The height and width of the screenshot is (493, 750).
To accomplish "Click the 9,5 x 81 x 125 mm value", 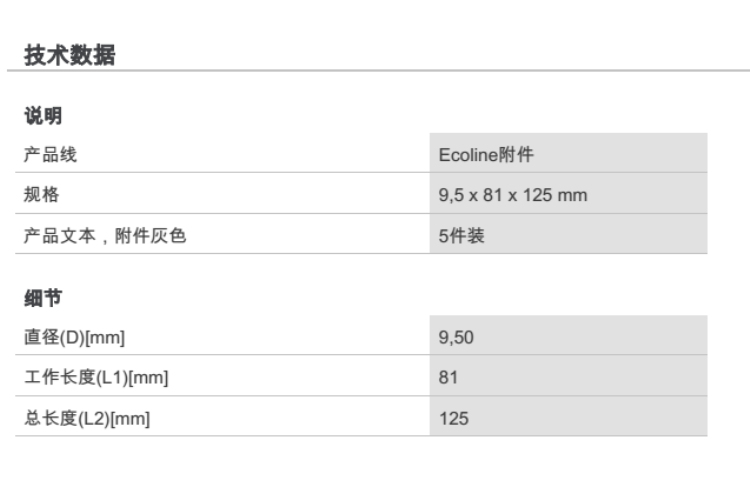I will pyautogui.click(x=513, y=195).
